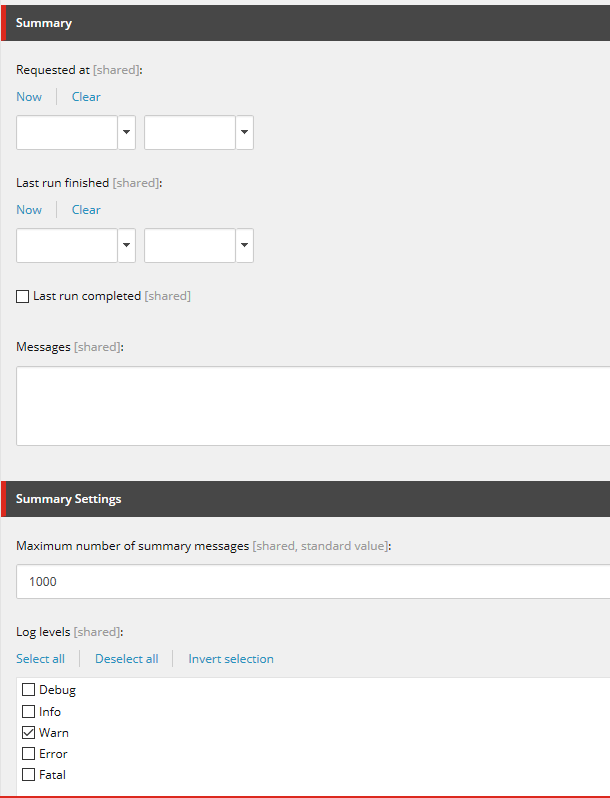Click Deselect all for Log levels

[x=126, y=659]
